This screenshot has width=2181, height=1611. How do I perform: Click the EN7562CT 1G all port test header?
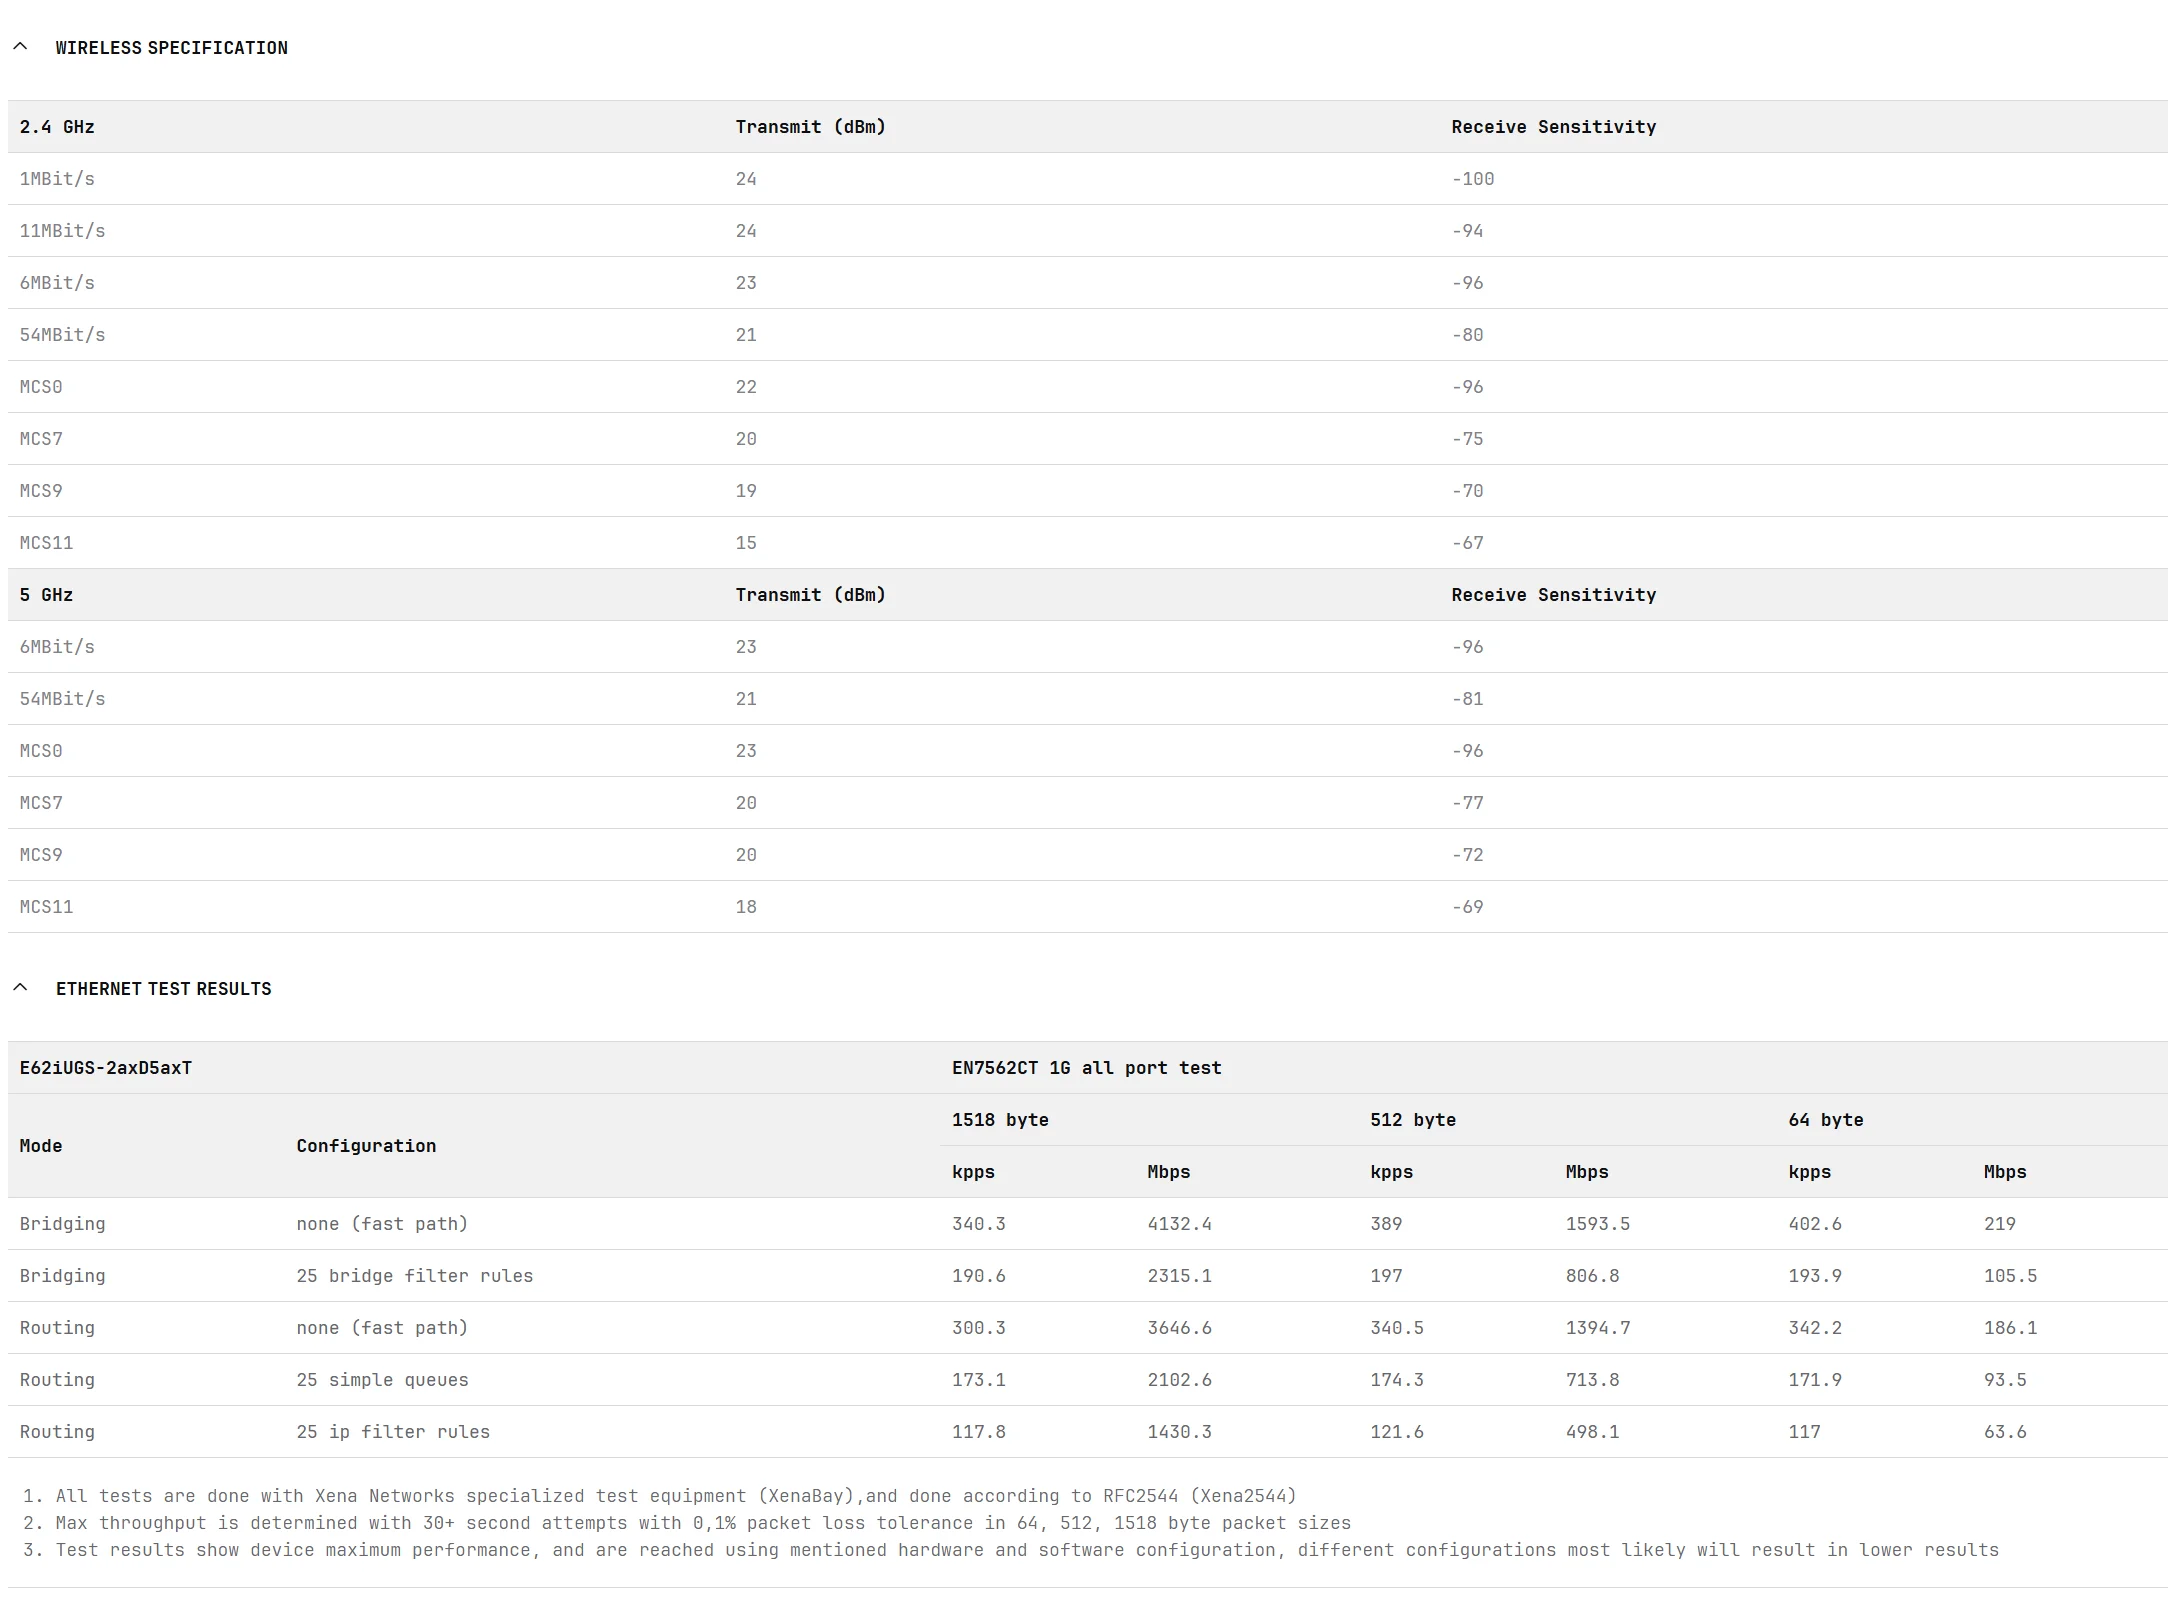click(x=1086, y=1068)
